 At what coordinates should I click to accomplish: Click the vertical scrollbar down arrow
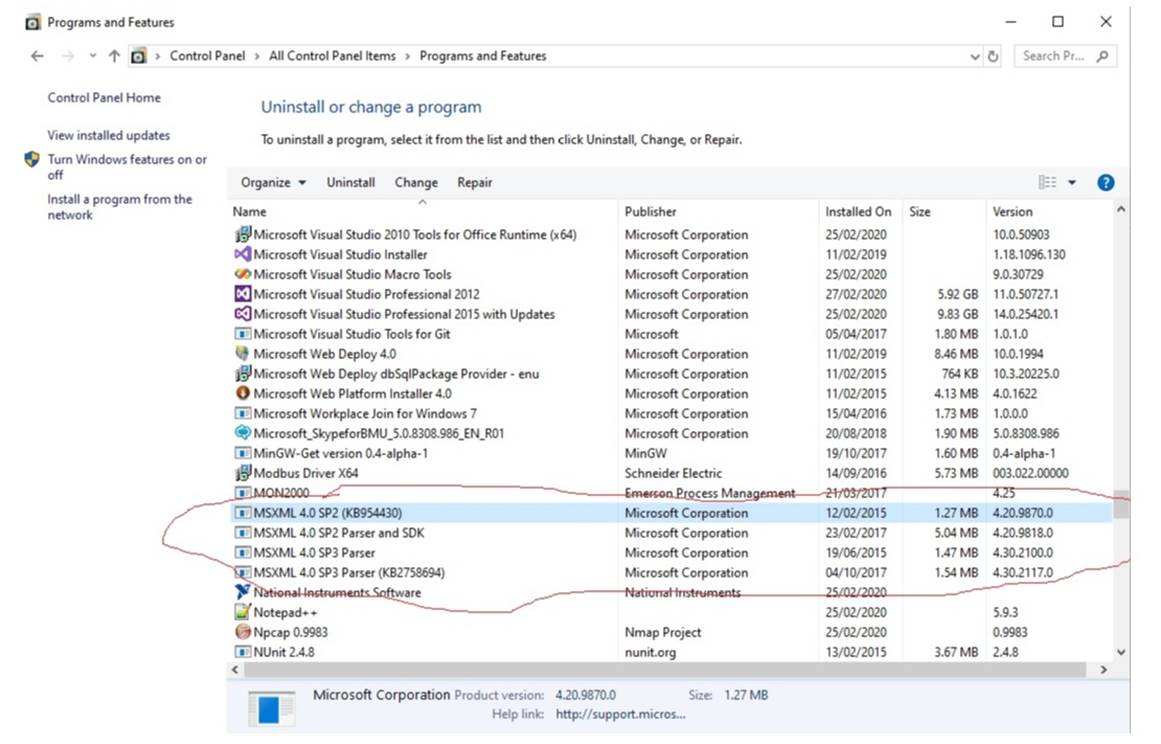(1121, 652)
